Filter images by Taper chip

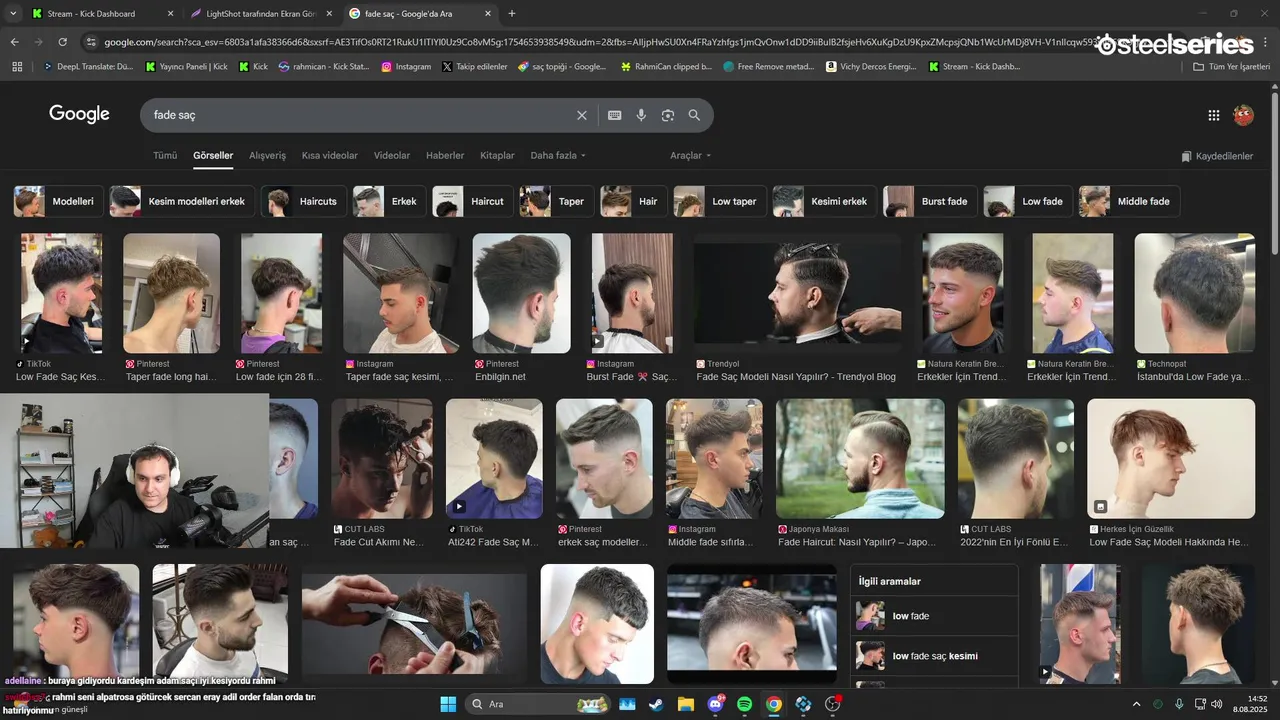(x=557, y=201)
